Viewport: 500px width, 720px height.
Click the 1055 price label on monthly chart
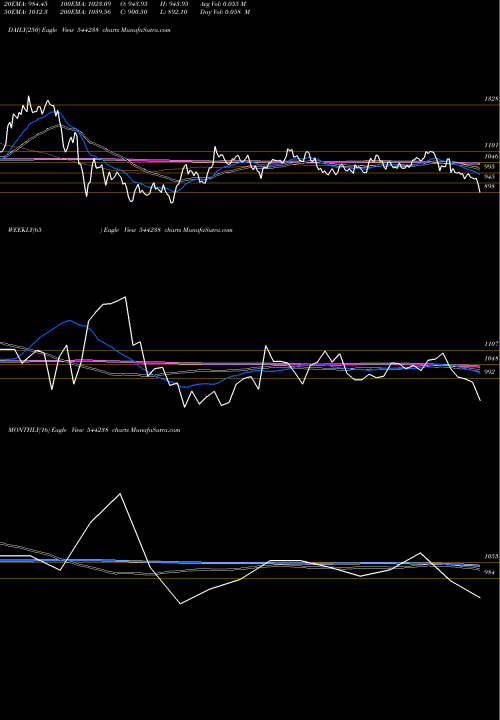click(491, 557)
